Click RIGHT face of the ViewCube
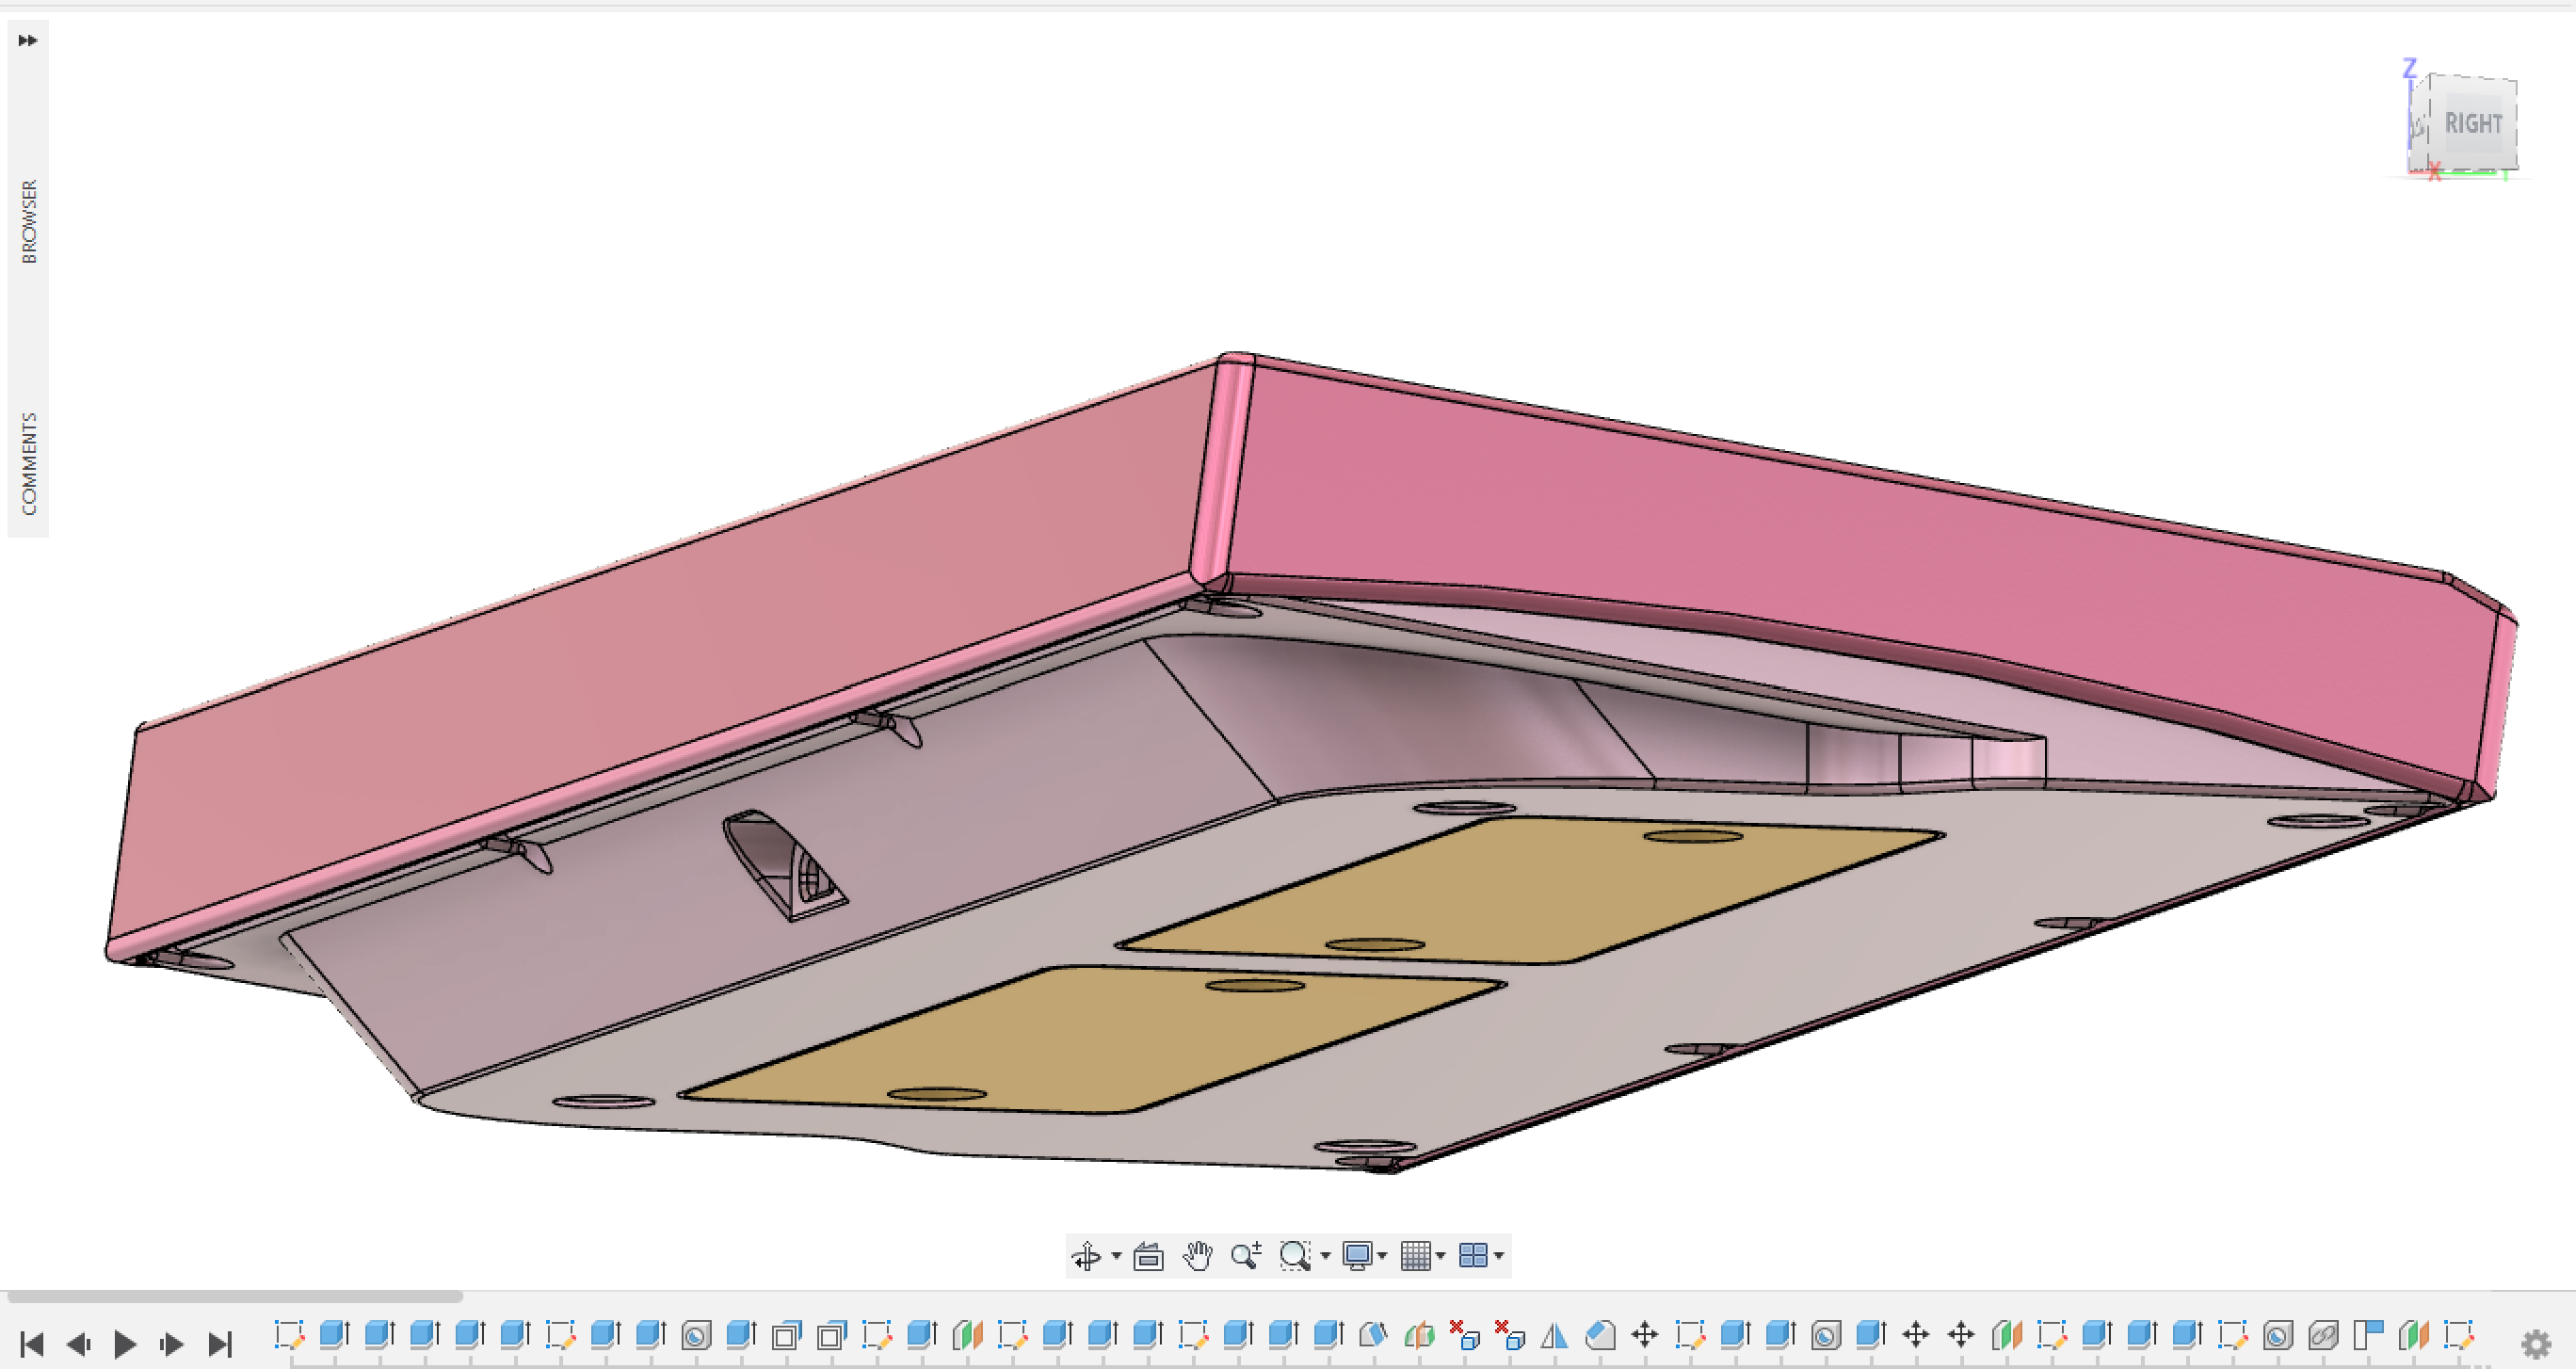Viewport: 2576px width, 1369px height. click(2473, 123)
